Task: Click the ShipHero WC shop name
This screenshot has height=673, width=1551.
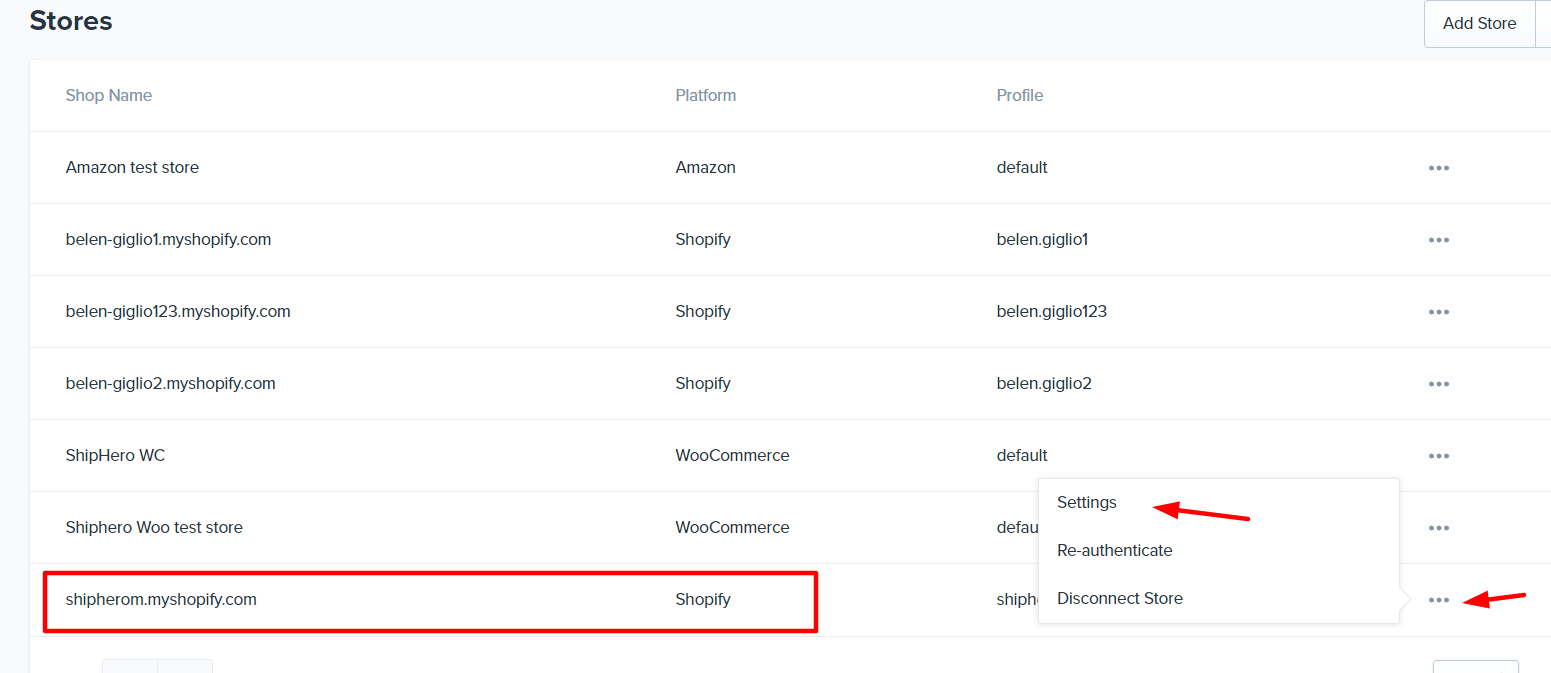Action: tap(115, 456)
